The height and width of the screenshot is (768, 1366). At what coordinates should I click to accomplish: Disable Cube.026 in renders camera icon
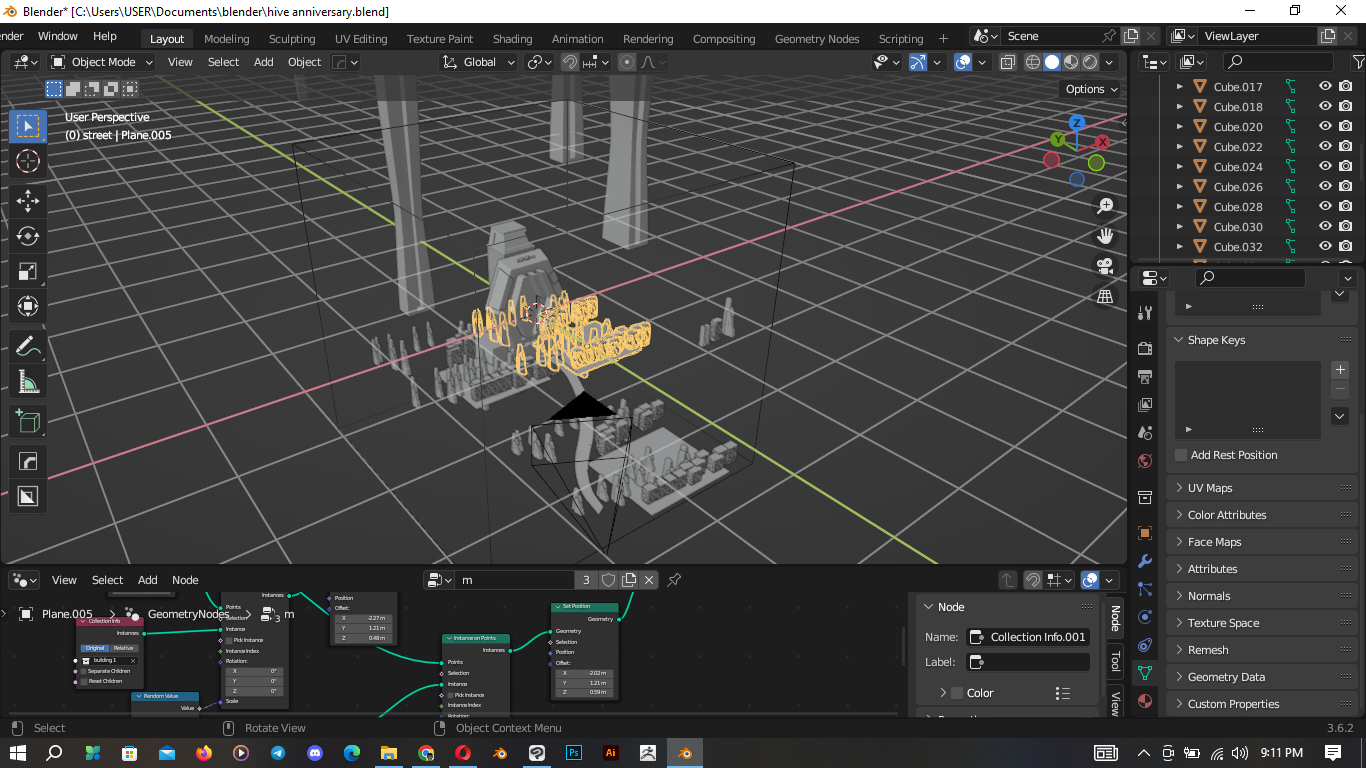(1346, 187)
